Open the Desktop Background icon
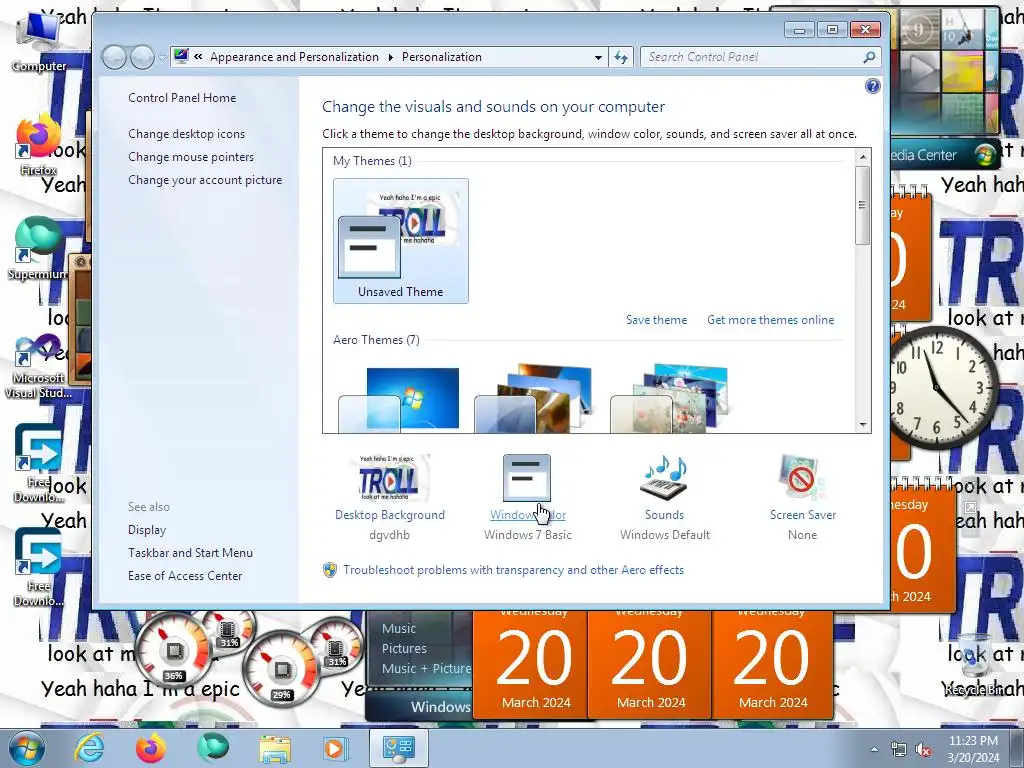The width and height of the screenshot is (1024, 768). [389, 478]
